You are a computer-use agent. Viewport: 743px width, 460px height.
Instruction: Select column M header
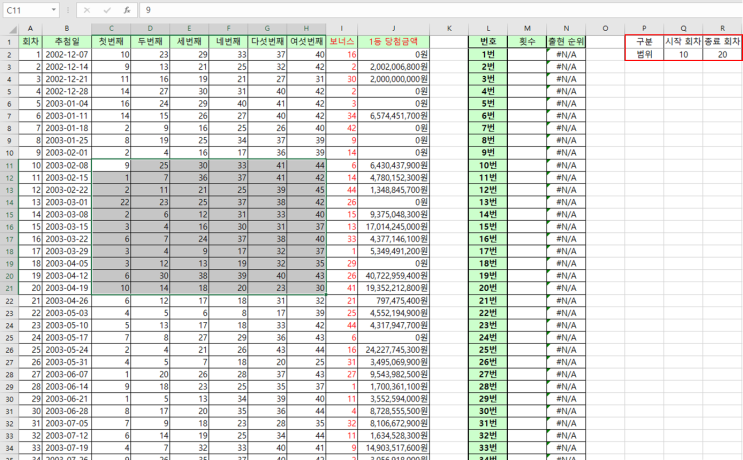coord(527,29)
